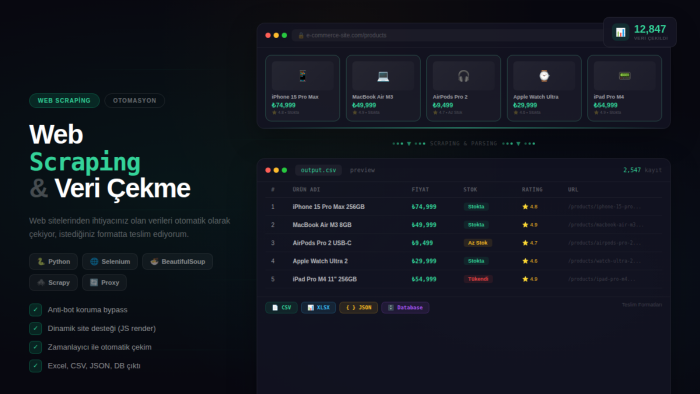Click the ₺9,499 price in the table

(422, 243)
